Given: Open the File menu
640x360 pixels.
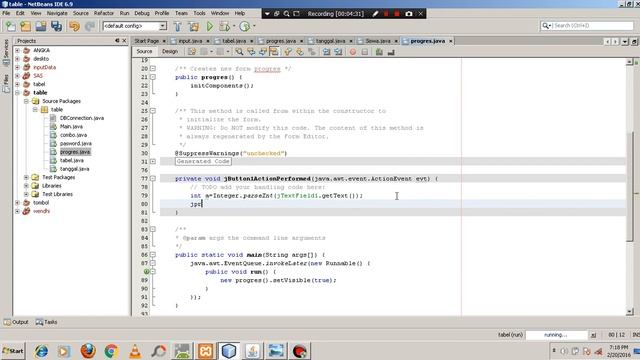Looking at the screenshot, I should click(x=6, y=13).
